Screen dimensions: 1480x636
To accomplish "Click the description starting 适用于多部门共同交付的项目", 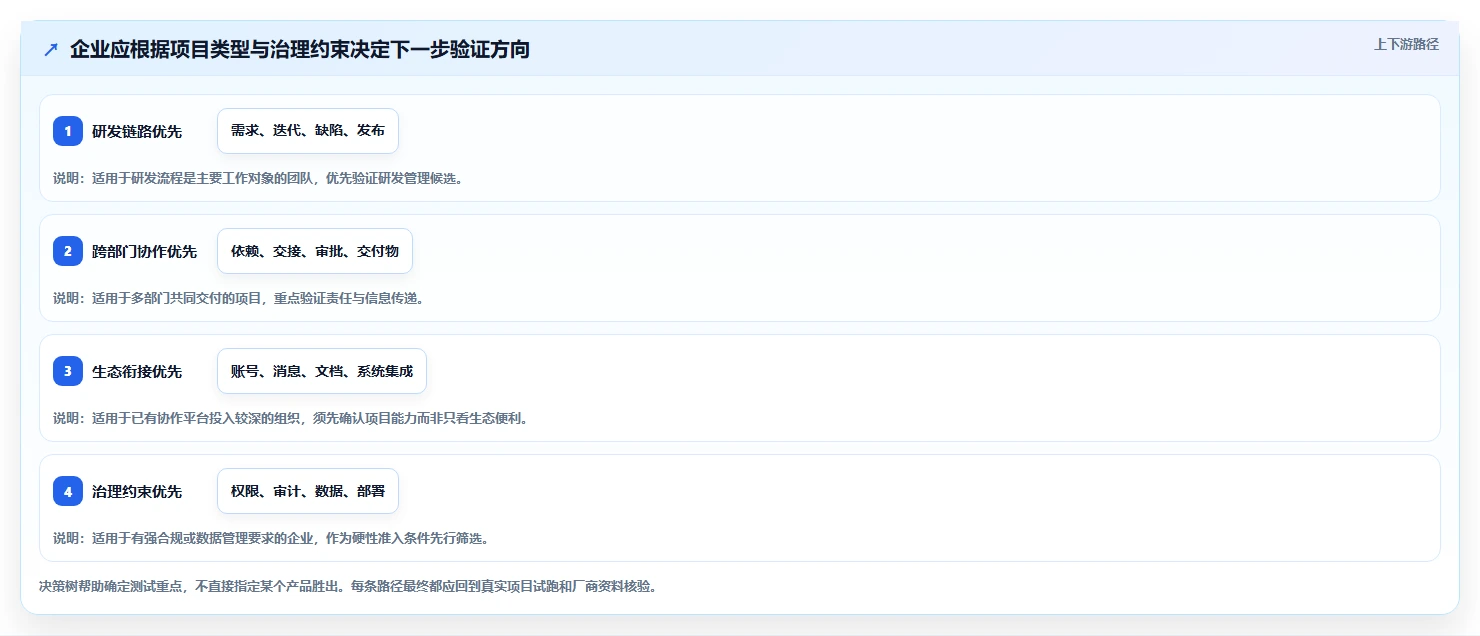I will click(x=238, y=298).
